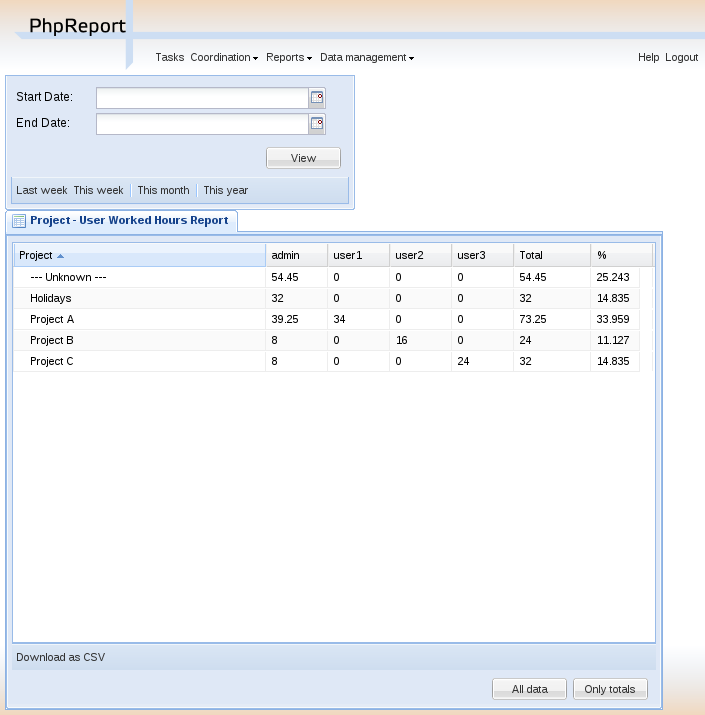Image resolution: width=705 pixels, height=715 pixels.
Task: Sort by the user3 column header
Action: [x=482, y=255]
